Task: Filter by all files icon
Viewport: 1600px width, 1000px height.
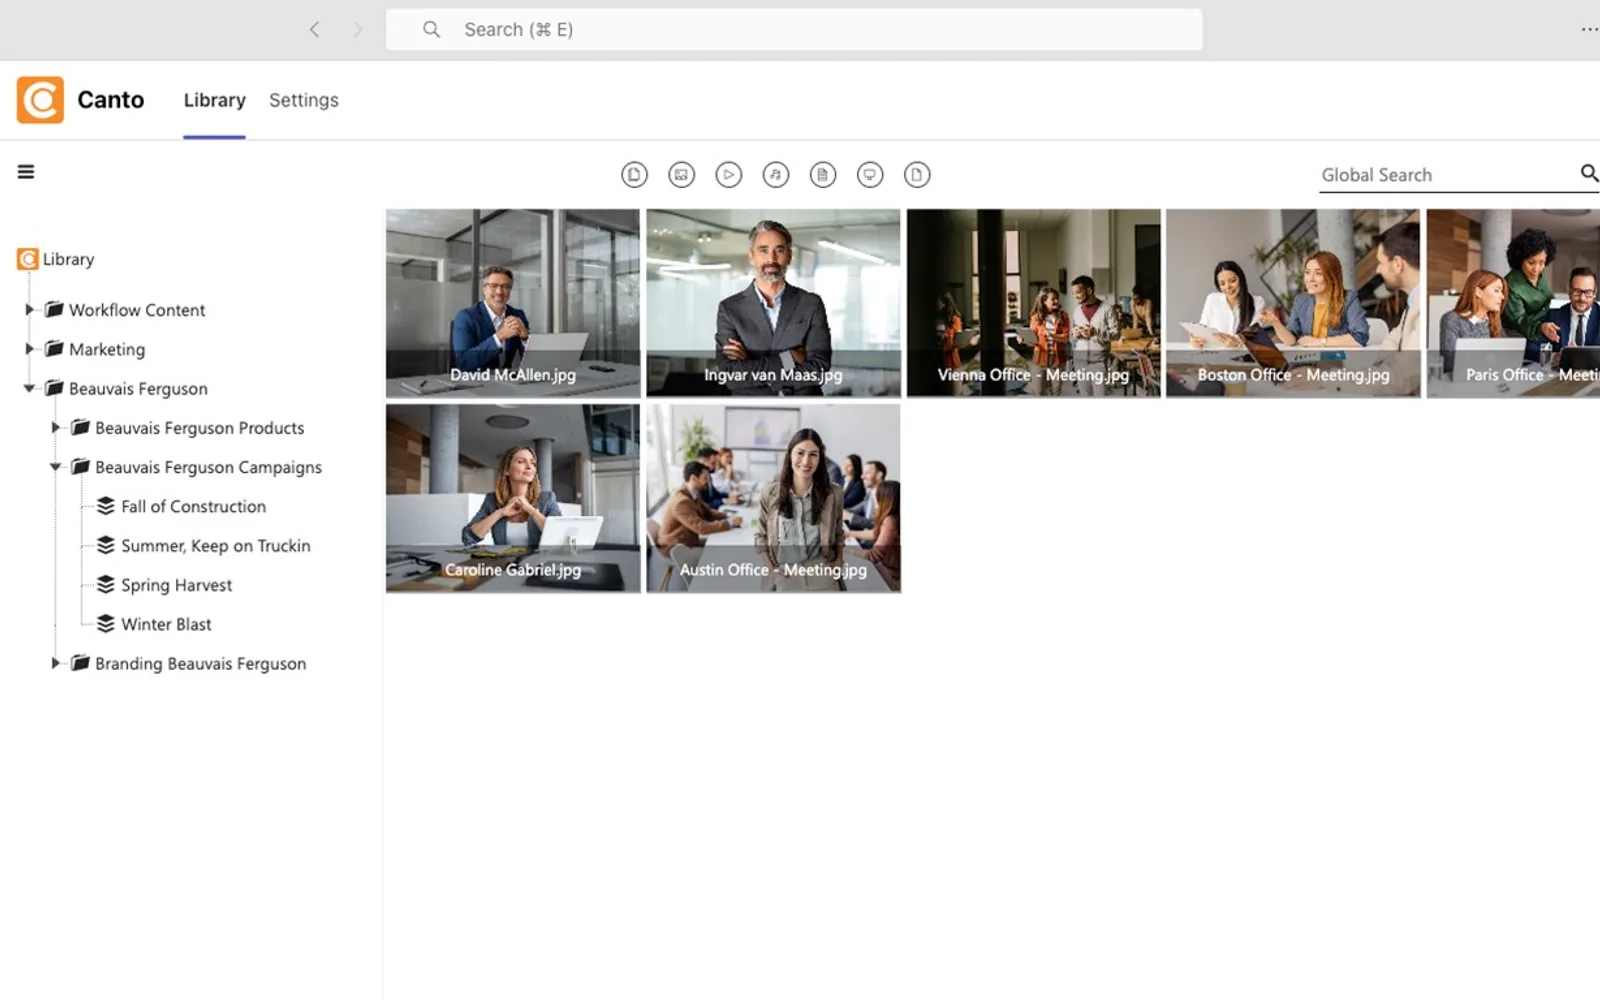Action: [x=634, y=175]
